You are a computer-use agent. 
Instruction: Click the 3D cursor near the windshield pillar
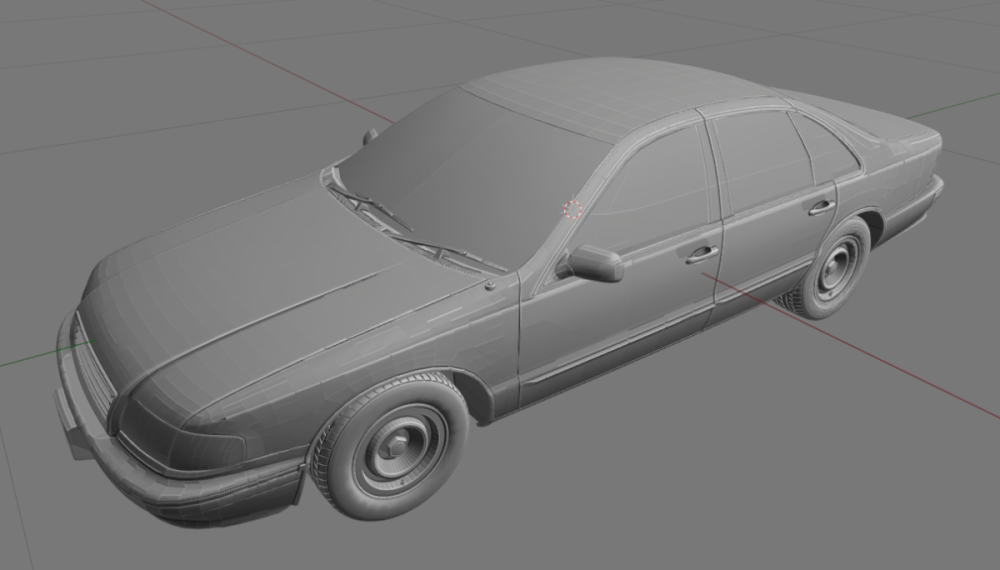click(573, 209)
